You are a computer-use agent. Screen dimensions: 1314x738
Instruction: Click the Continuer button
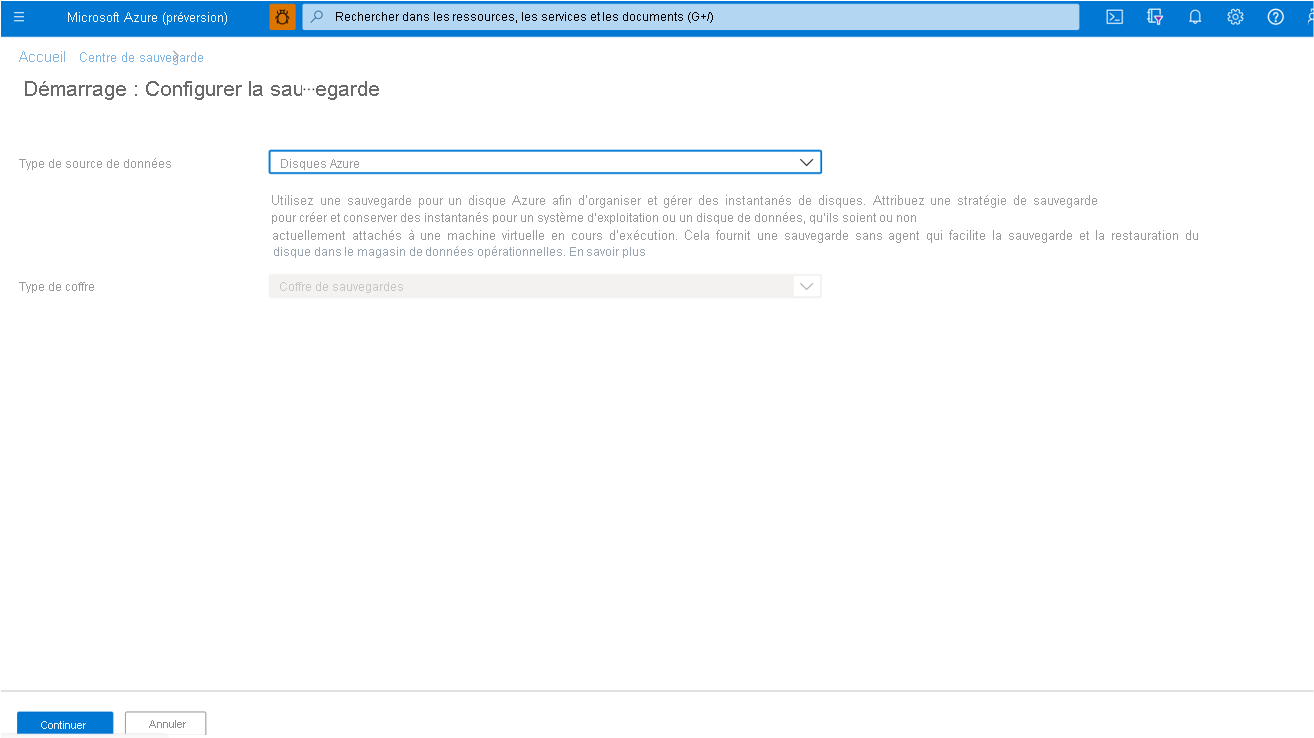(64, 724)
